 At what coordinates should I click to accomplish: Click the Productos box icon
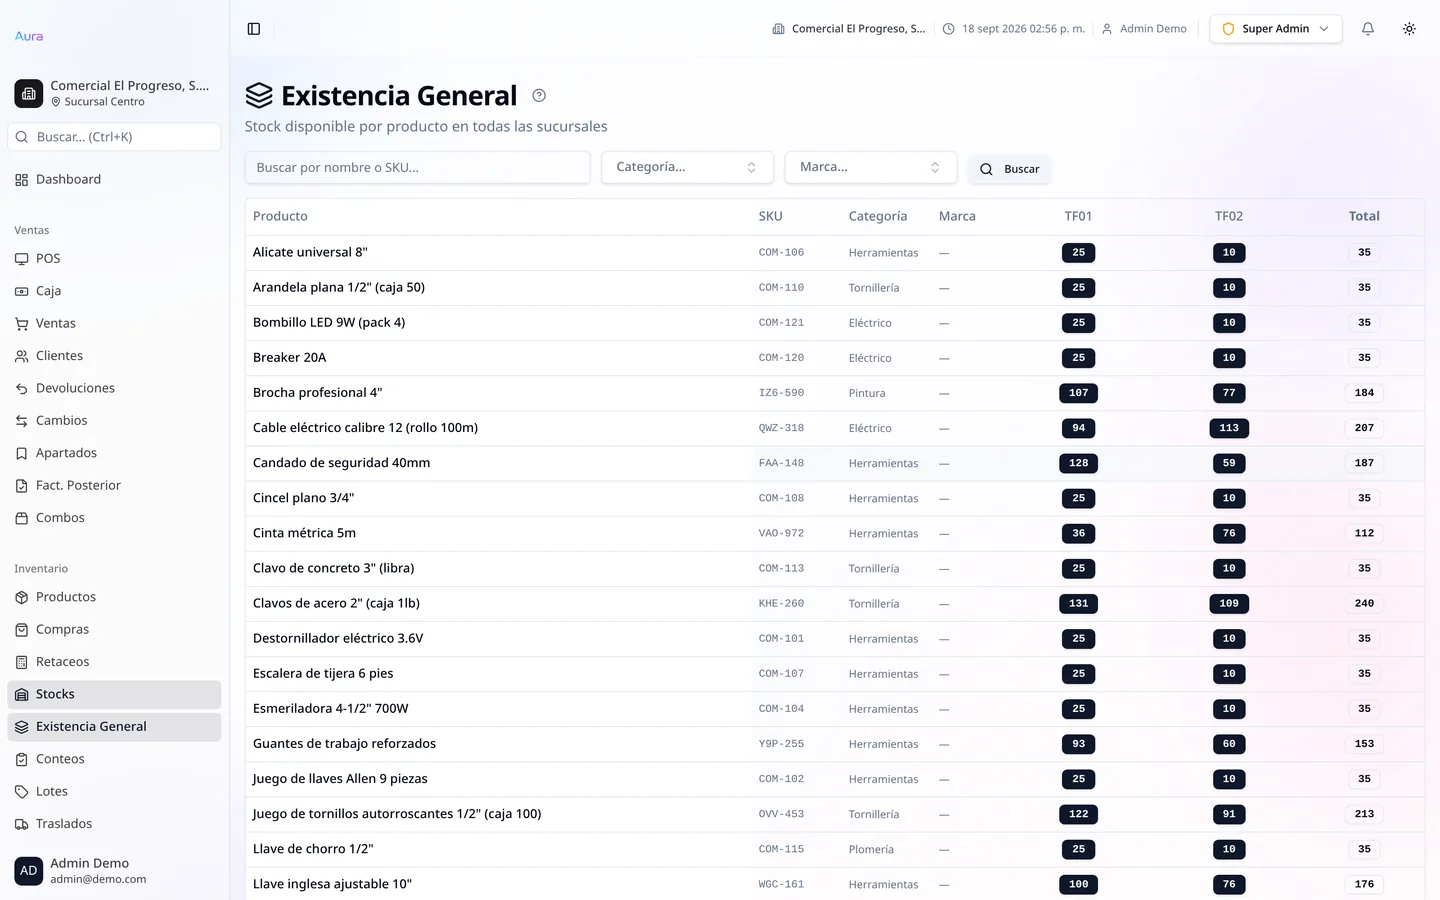pos(22,597)
